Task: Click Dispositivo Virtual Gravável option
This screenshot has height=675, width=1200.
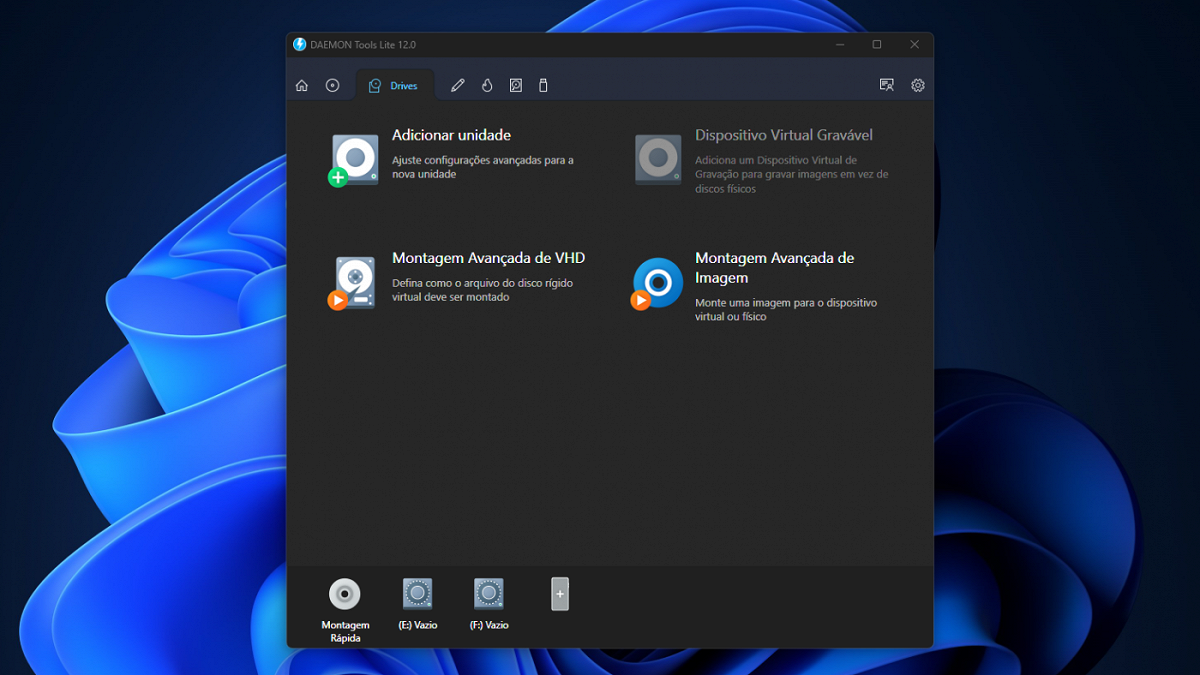Action: [783, 135]
